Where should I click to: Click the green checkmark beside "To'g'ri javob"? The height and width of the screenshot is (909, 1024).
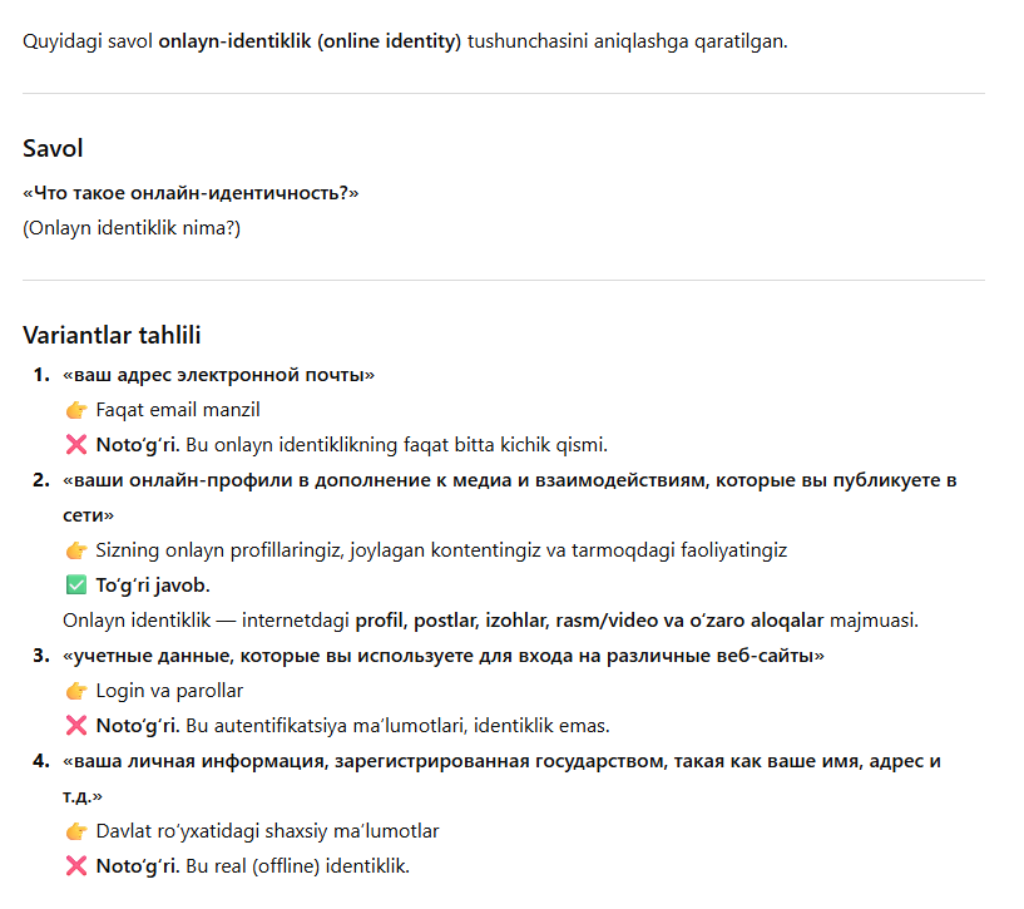pyautogui.click(x=76, y=586)
